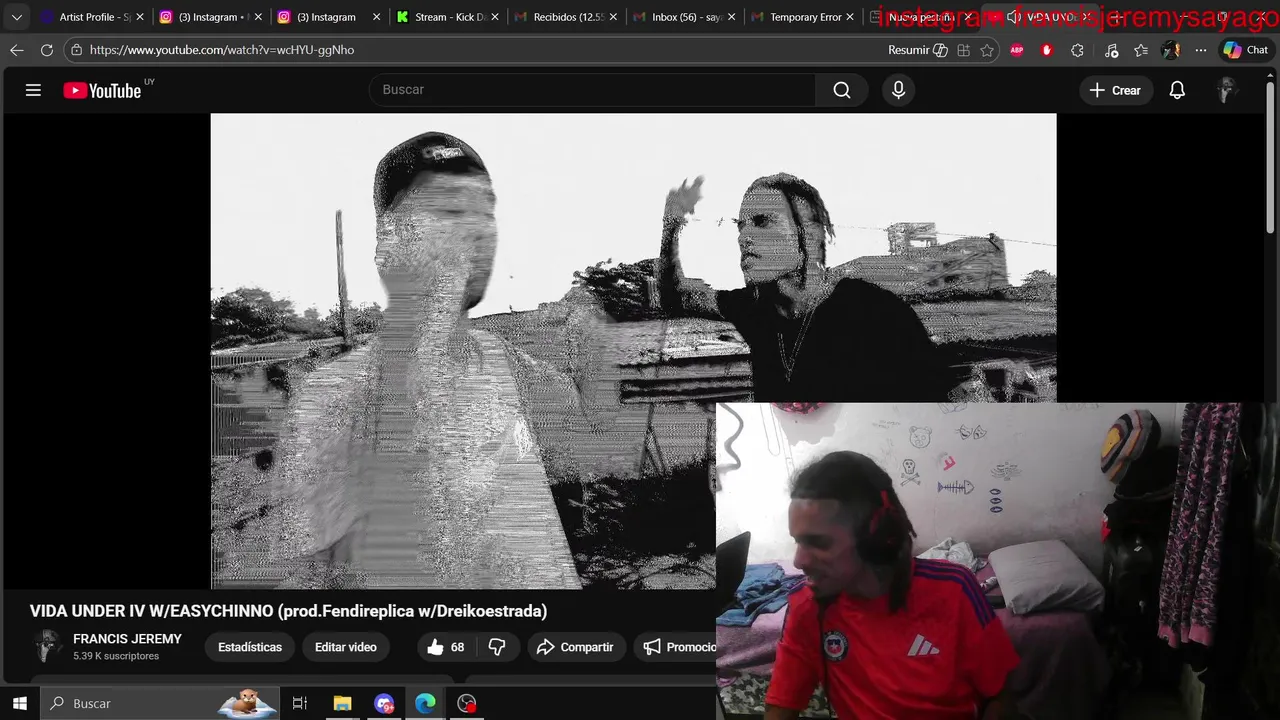The image size is (1280, 720).
Task: Open Task View on the taskbar
Action: pos(299,703)
